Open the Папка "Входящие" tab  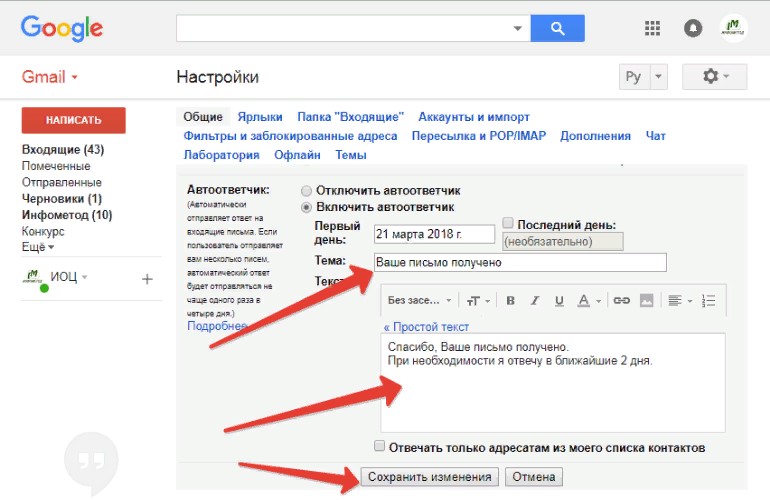(351, 117)
